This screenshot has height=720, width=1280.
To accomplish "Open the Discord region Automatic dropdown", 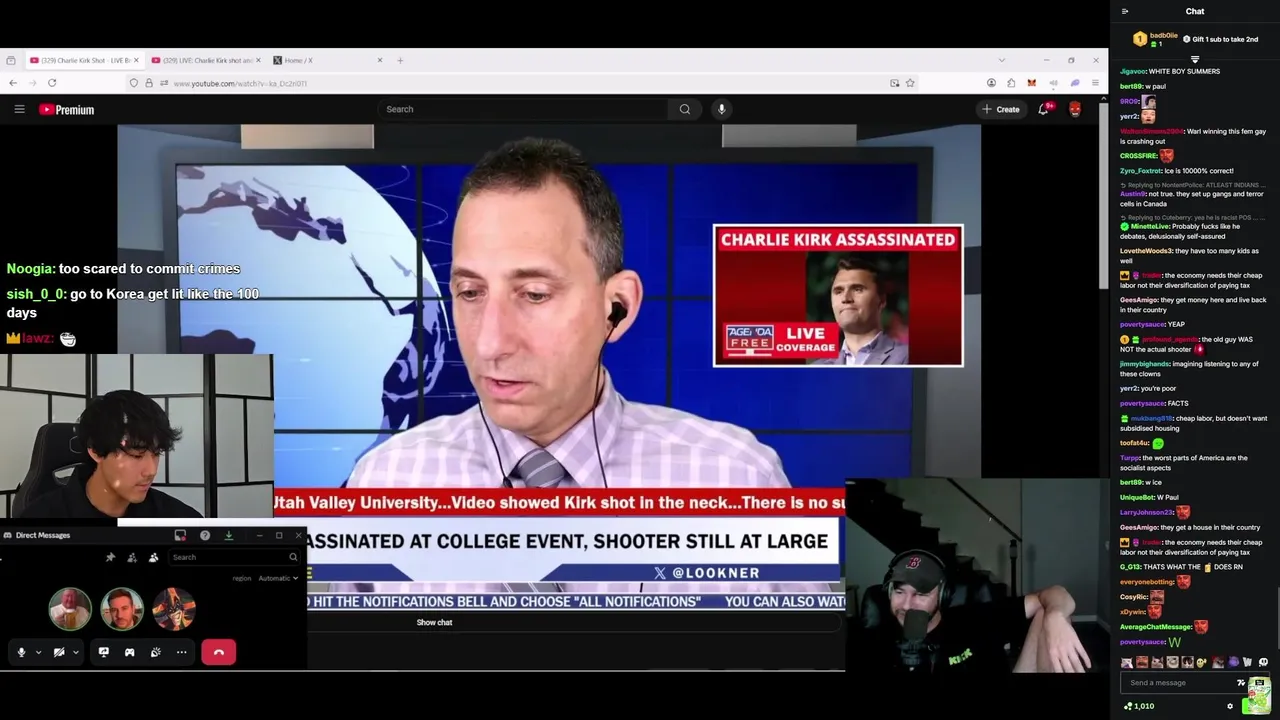I will pos(277,578).
